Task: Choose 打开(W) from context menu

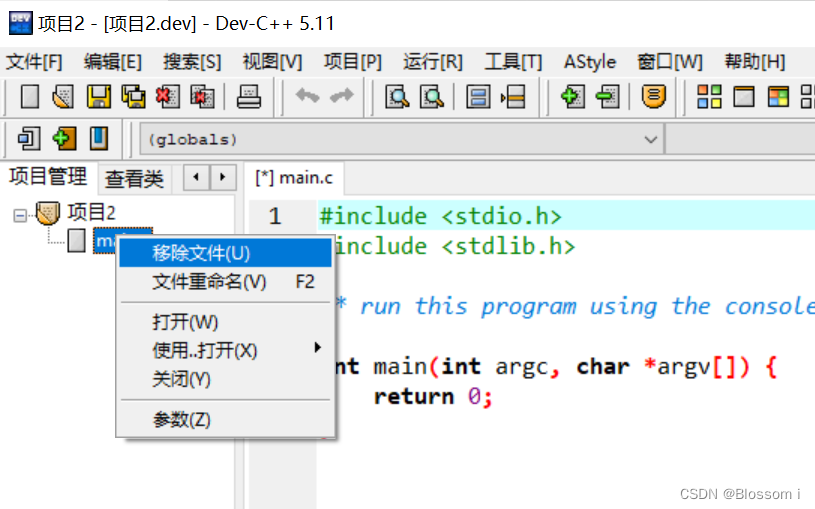Action: click(225, 322)
